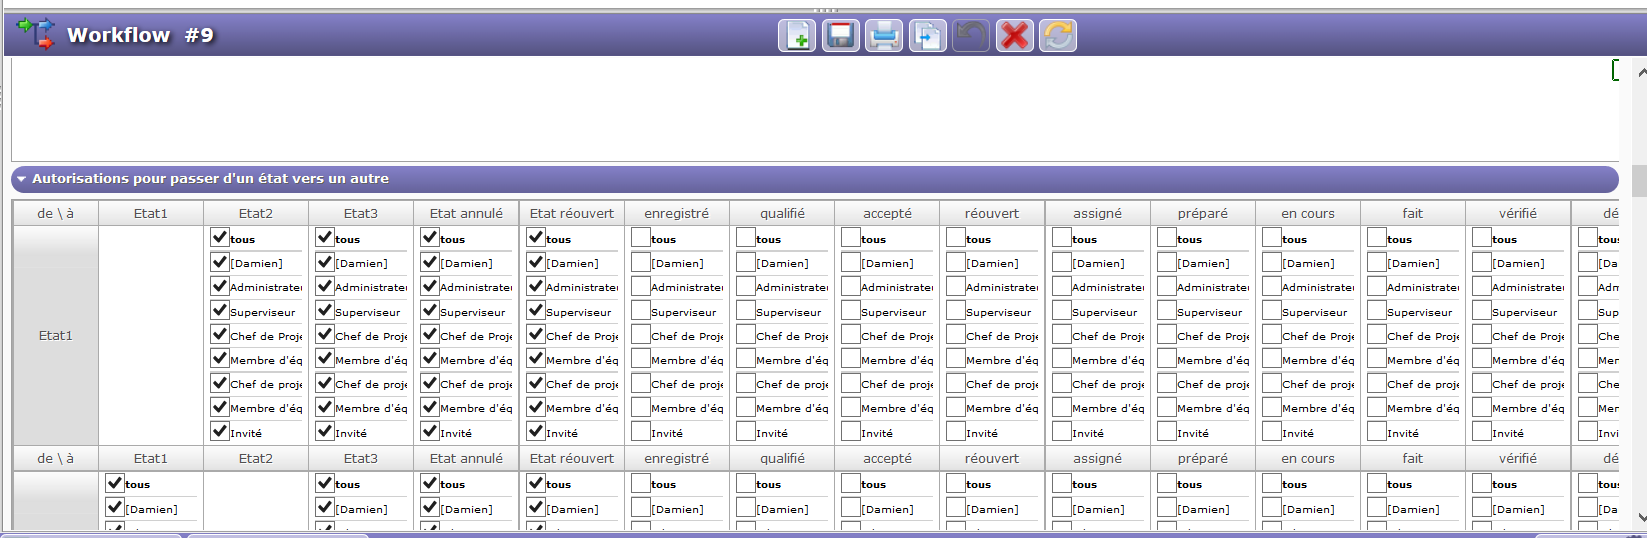Check 'tous' in Etat1 row, préparé column
The height and width of the screenshot is (538, 1647).
[1167, 237]
